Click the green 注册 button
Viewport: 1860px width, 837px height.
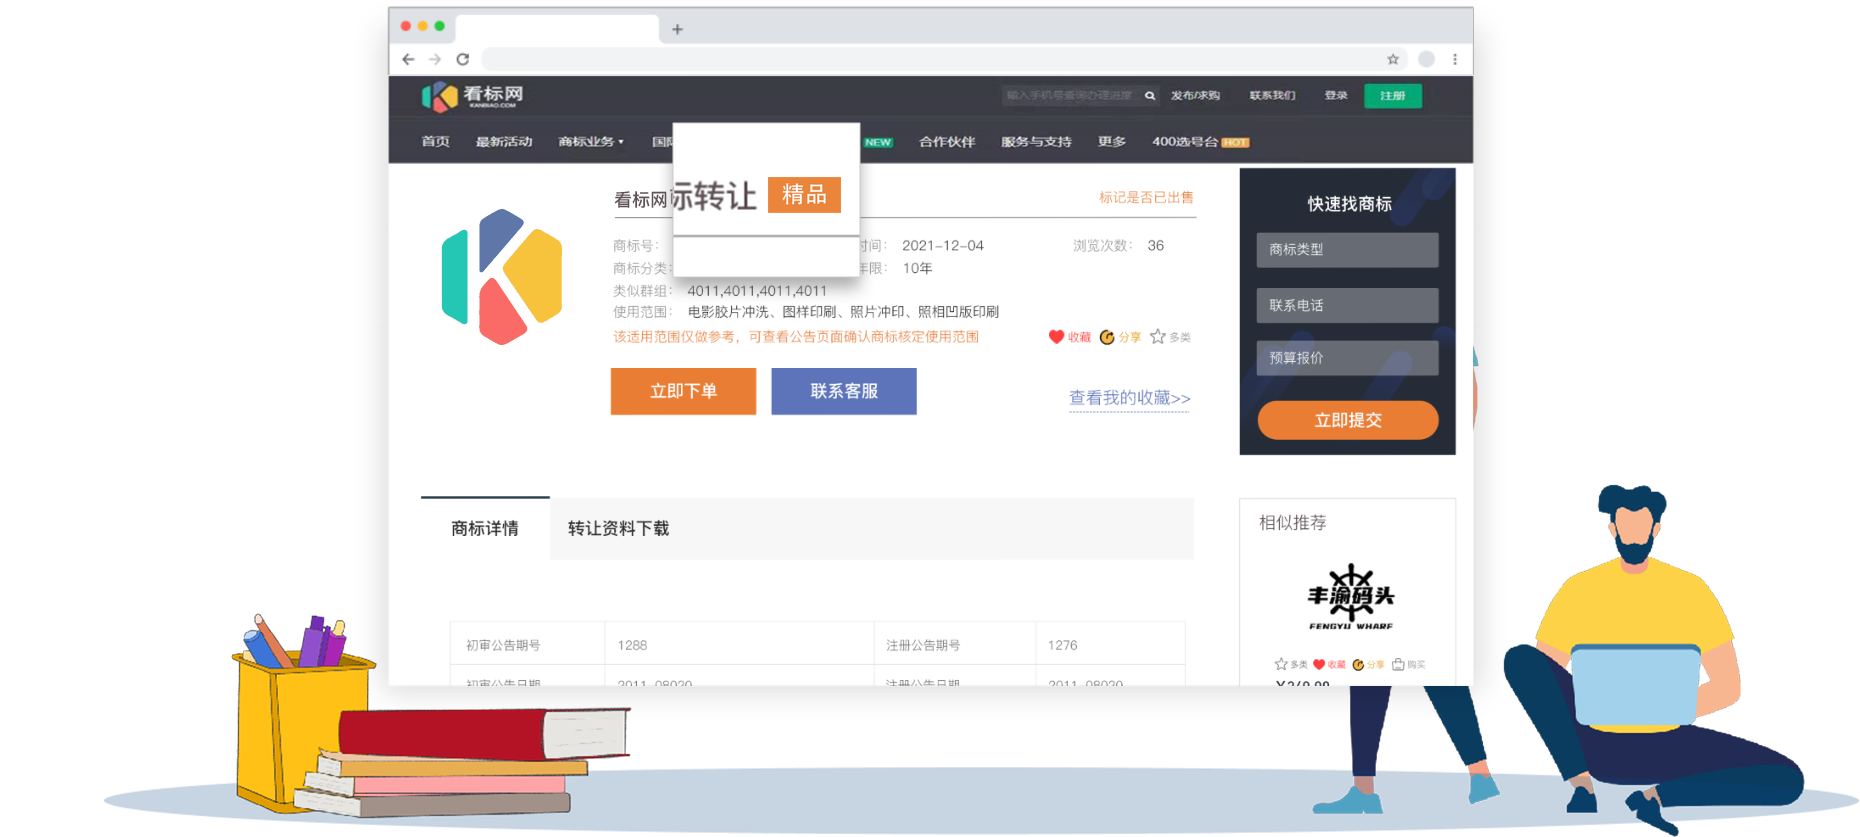click(1393, 96)
